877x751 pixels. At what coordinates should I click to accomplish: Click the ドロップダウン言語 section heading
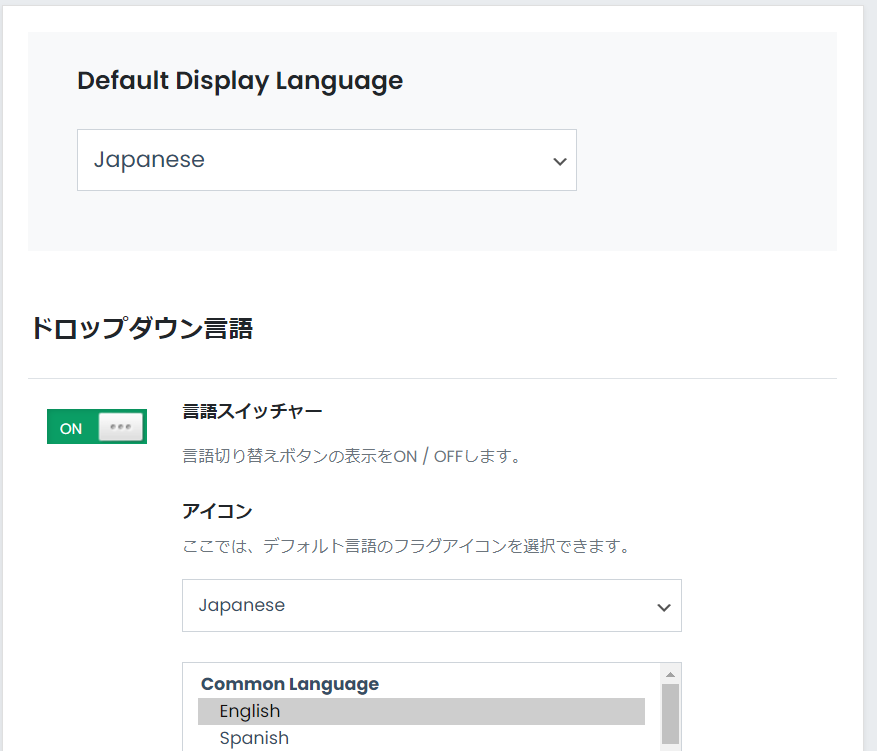click(x=142, y=328)
